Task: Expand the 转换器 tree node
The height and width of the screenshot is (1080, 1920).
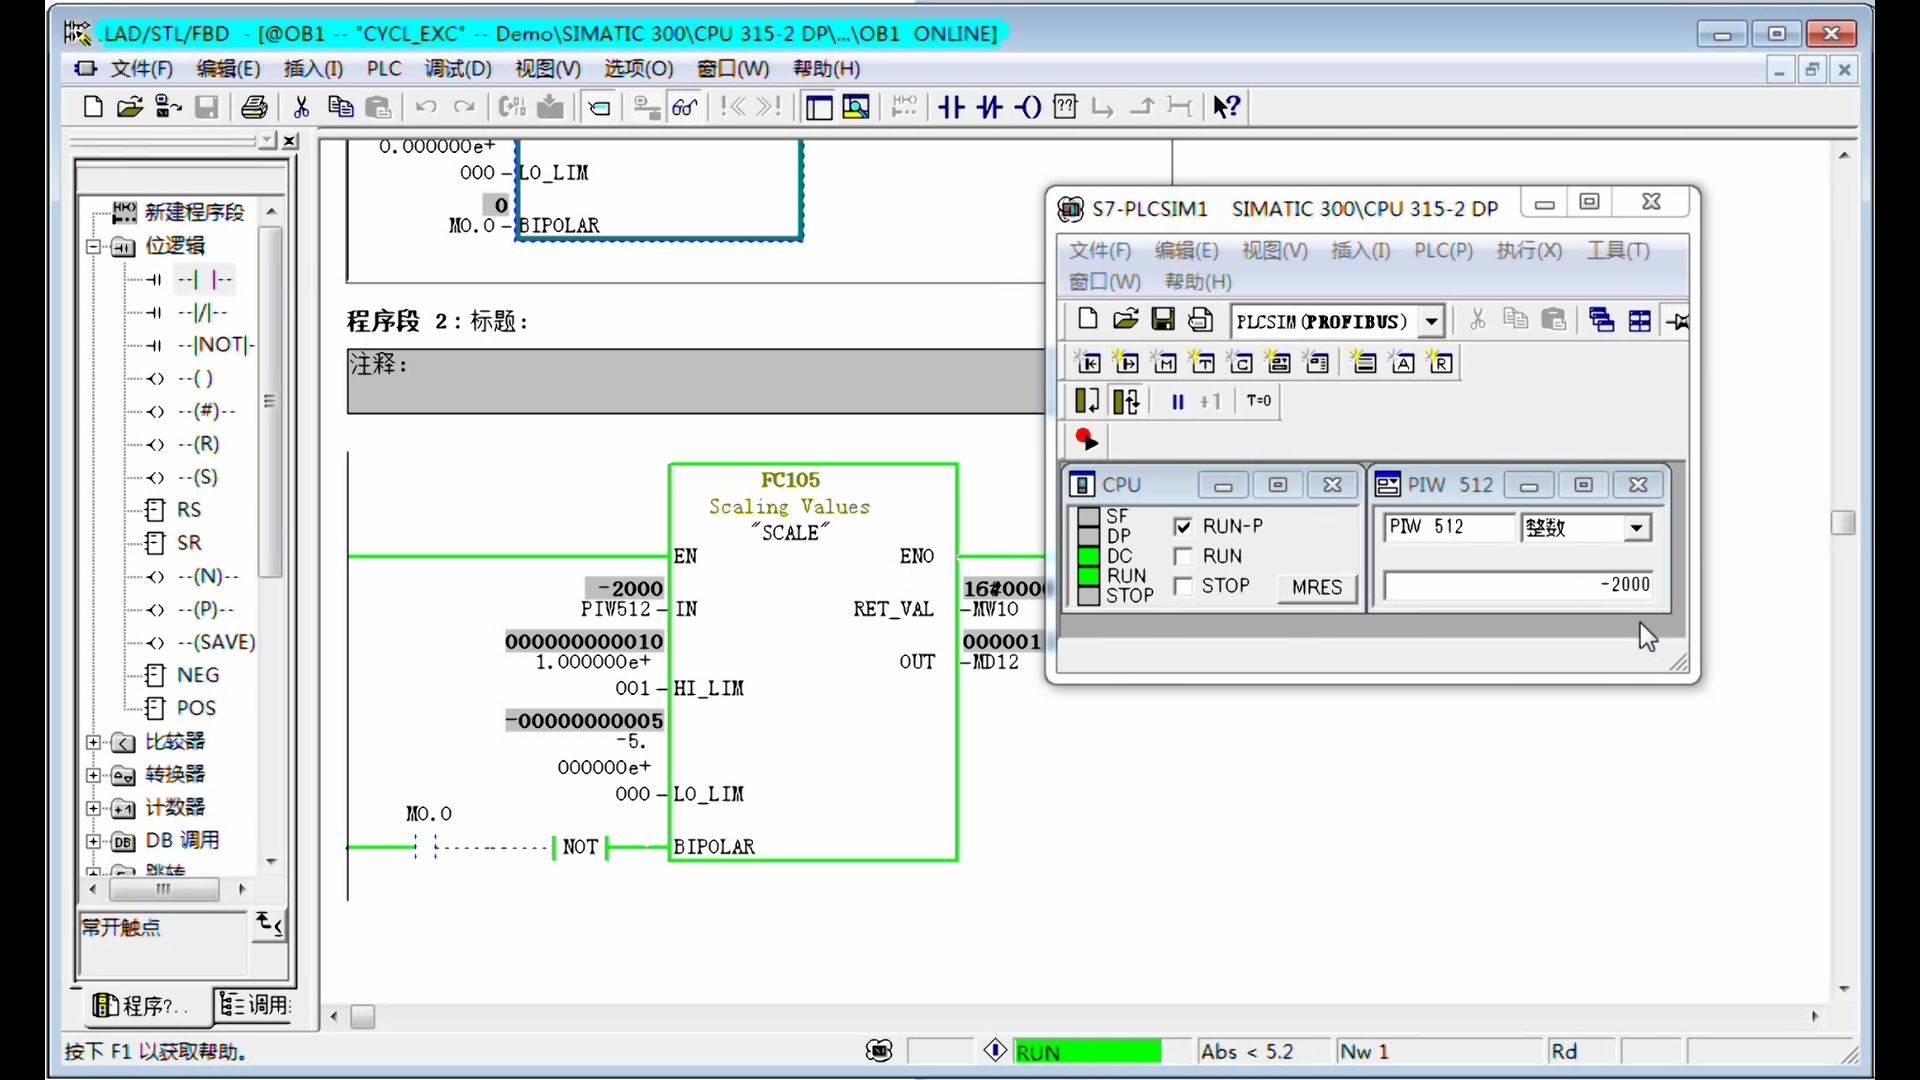Action: point(93,775)
